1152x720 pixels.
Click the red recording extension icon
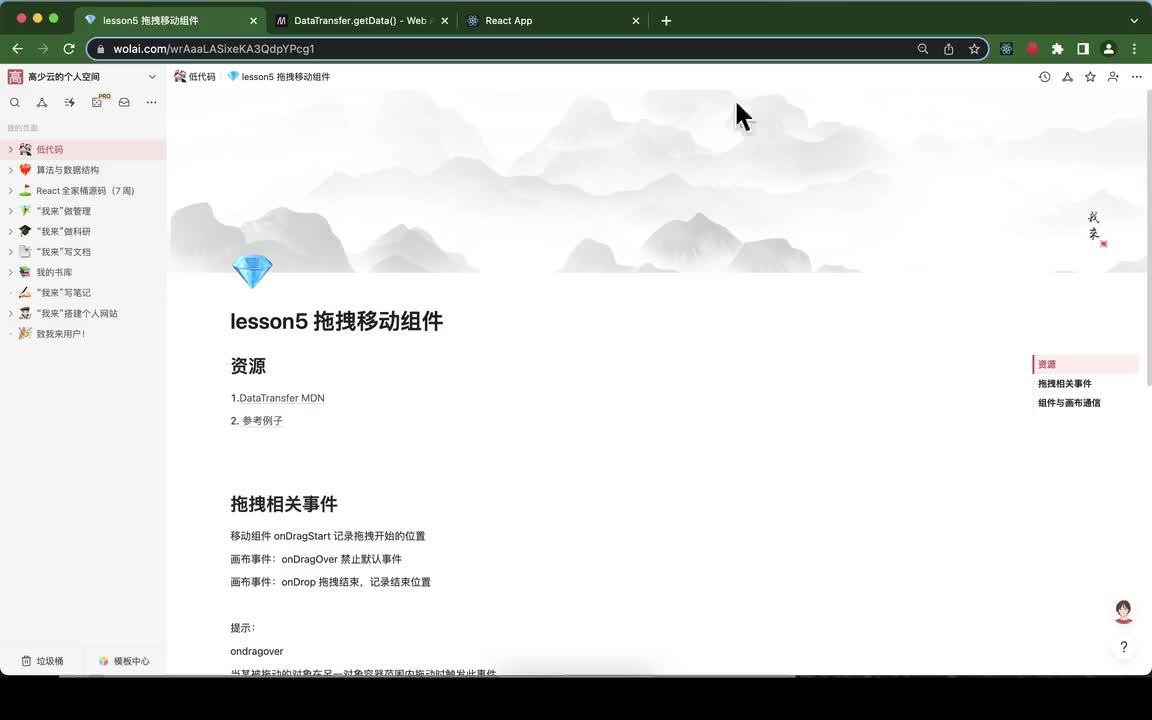coord(1032,48)
